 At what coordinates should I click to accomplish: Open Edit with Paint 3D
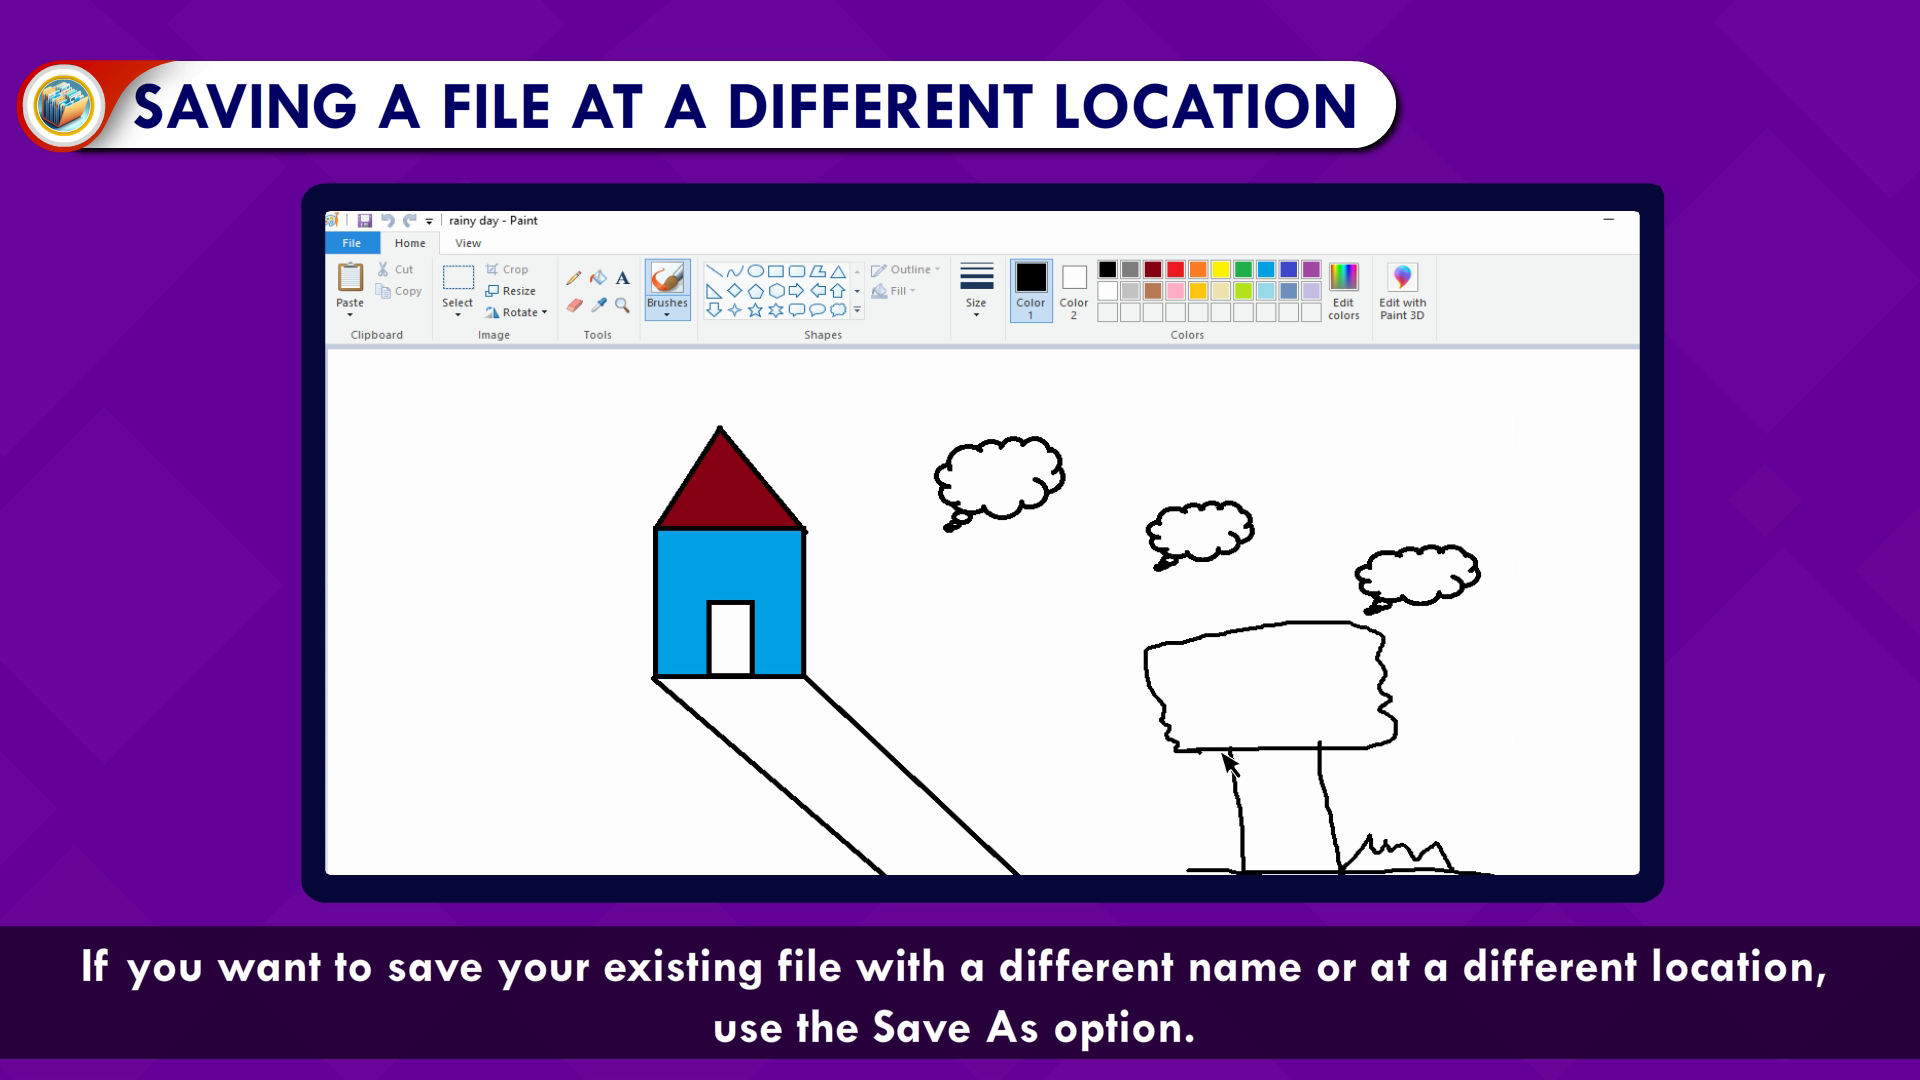(x=1402, y=291)
